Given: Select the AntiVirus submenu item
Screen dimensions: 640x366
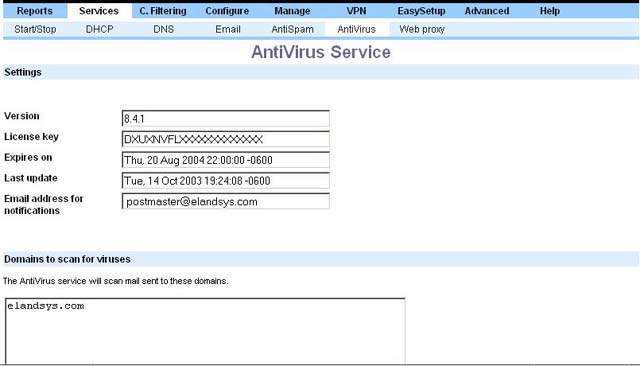Looking at the screenshot, I should 356,29.
